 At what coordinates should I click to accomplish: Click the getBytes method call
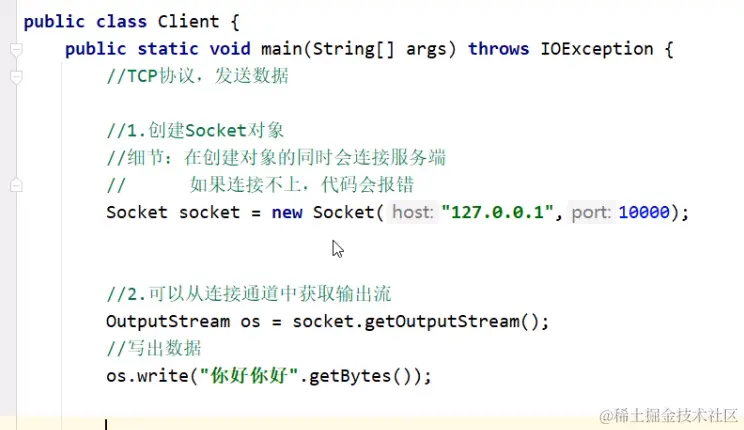click(x=350, y=376)
